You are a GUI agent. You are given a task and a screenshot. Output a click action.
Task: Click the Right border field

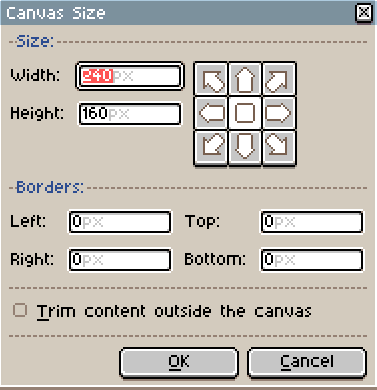point(120,260)
